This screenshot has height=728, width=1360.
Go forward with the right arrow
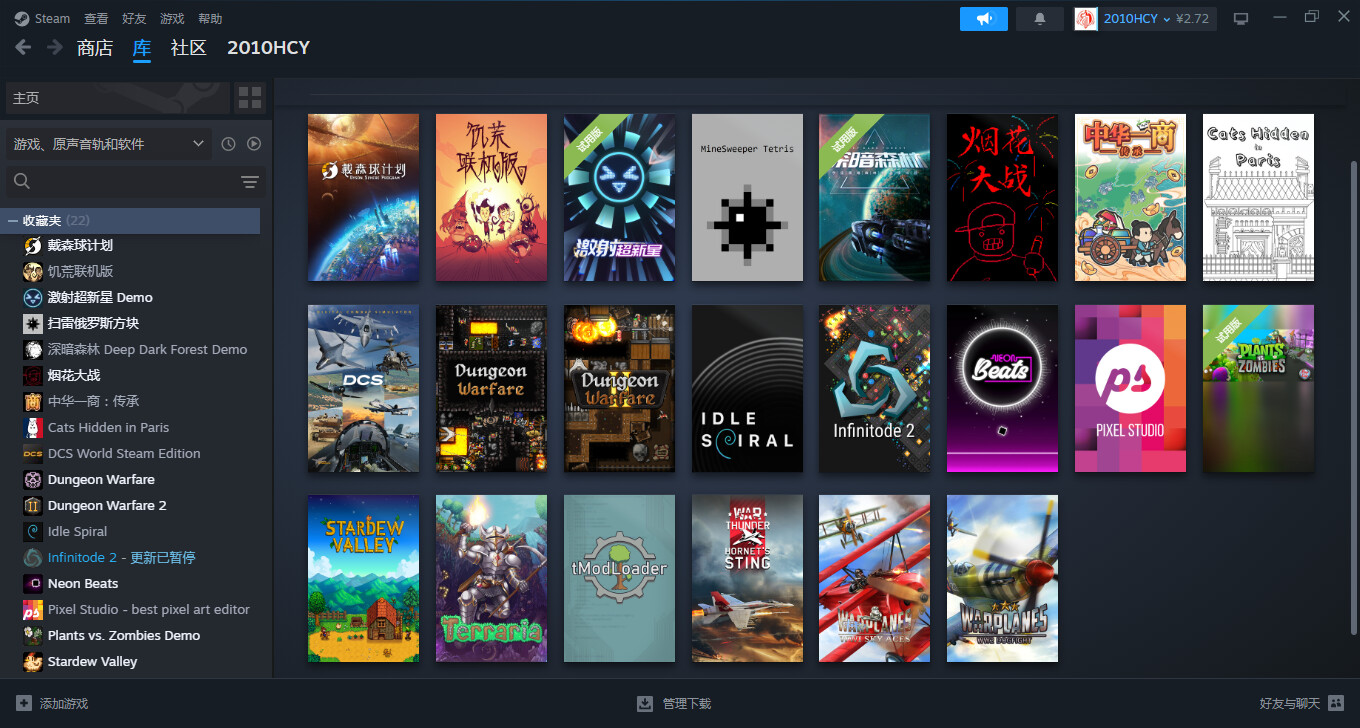tap(54, 47)
